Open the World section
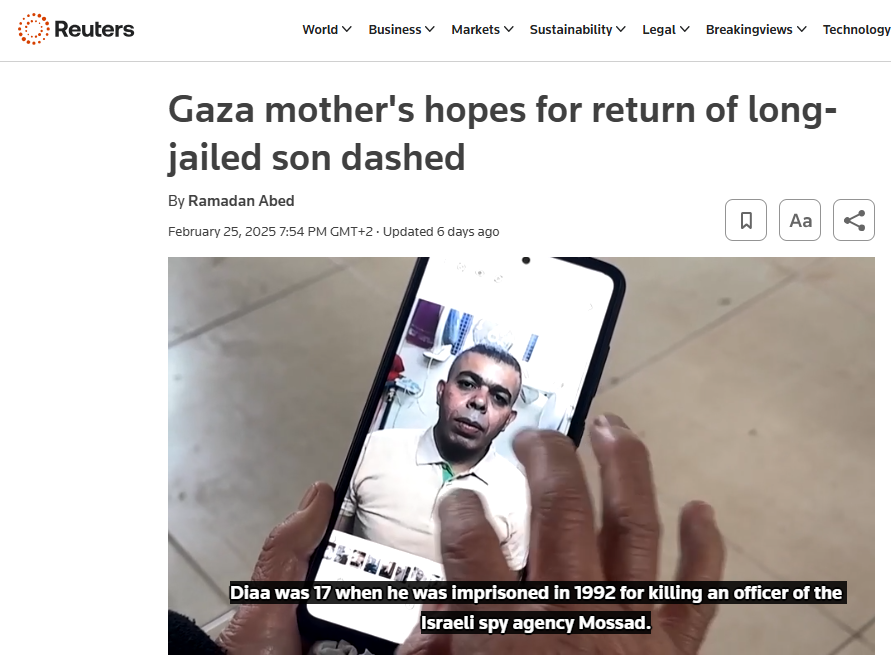Image resolution: width=891 pixels, height=666 pixels. (320, 30)
